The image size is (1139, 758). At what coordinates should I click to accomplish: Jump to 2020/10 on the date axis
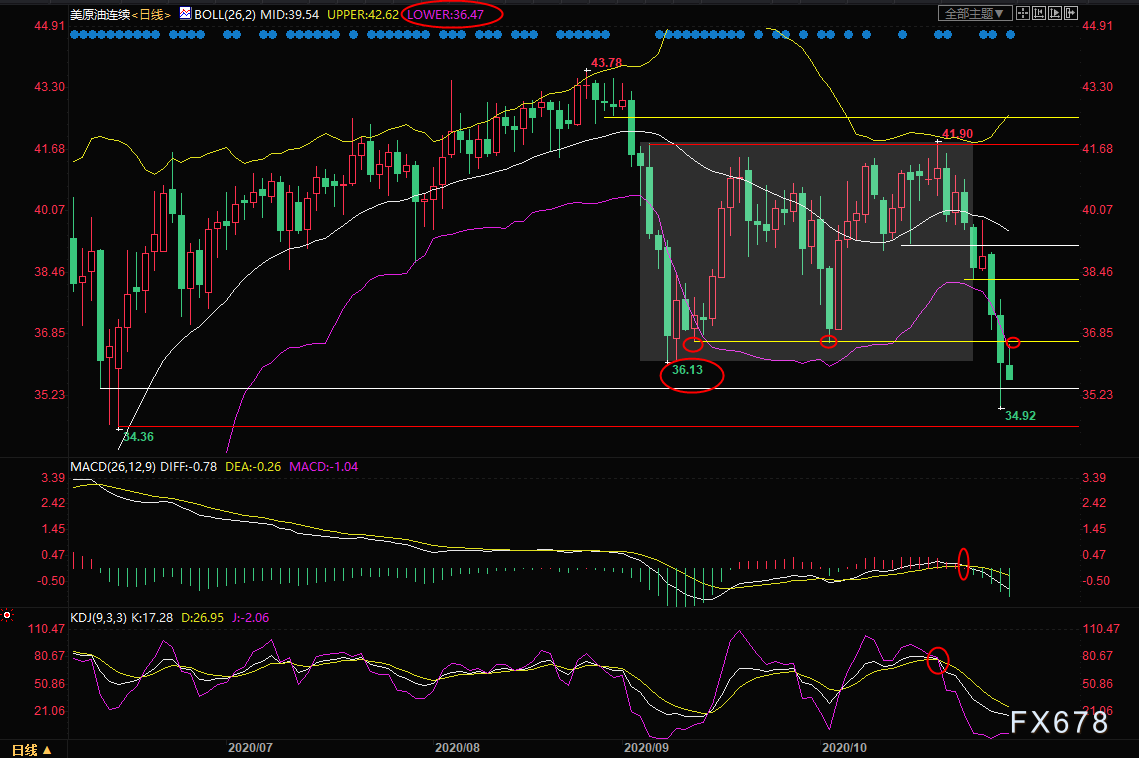(844, 747)
